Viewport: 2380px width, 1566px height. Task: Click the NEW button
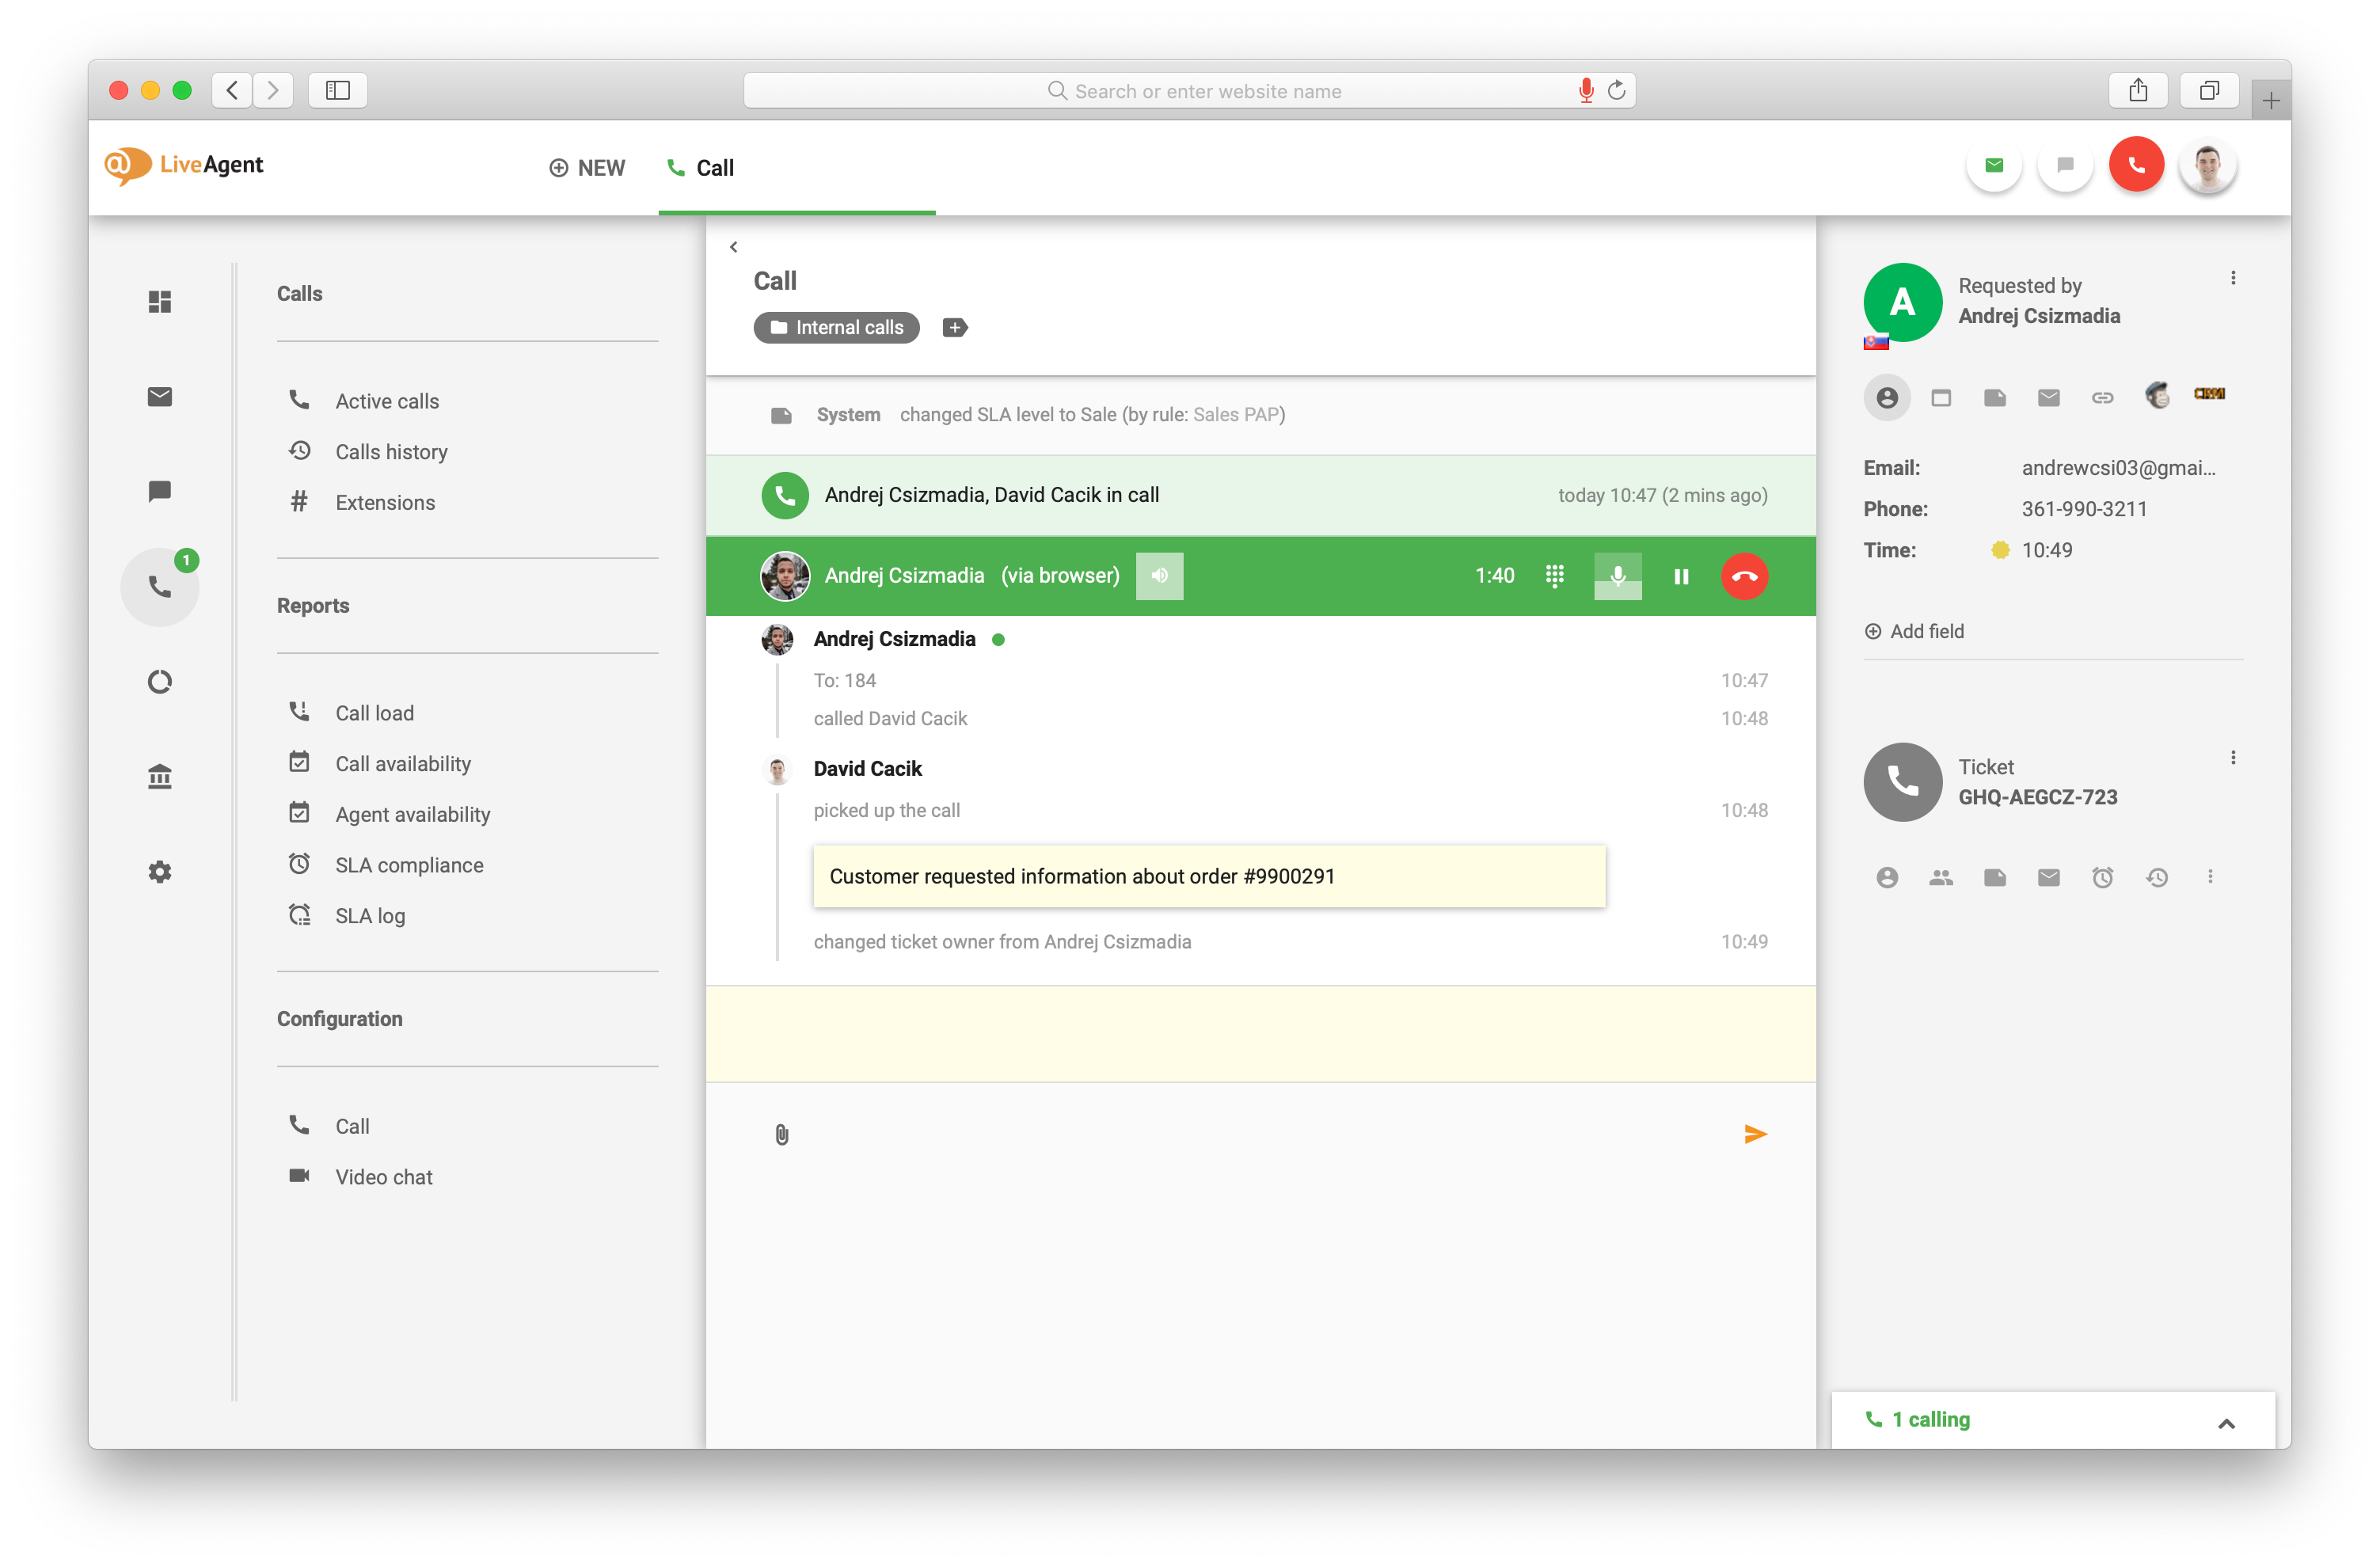pyautogui.click(x=587, y=168)
